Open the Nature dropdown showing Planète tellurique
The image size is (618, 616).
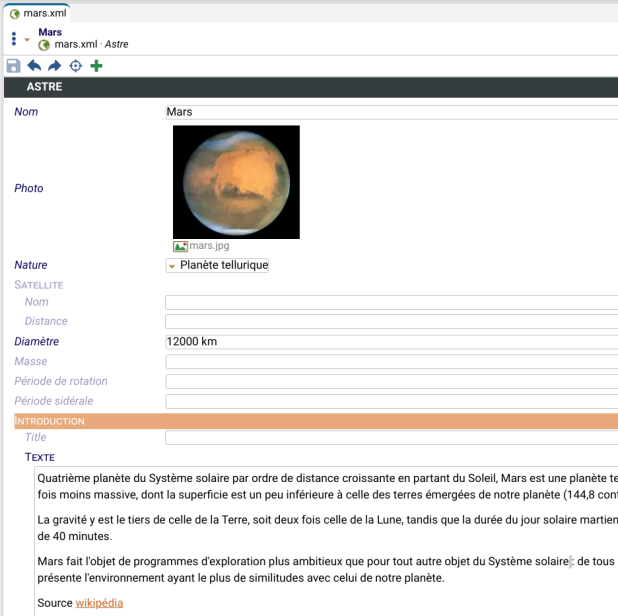click(217, 265)
